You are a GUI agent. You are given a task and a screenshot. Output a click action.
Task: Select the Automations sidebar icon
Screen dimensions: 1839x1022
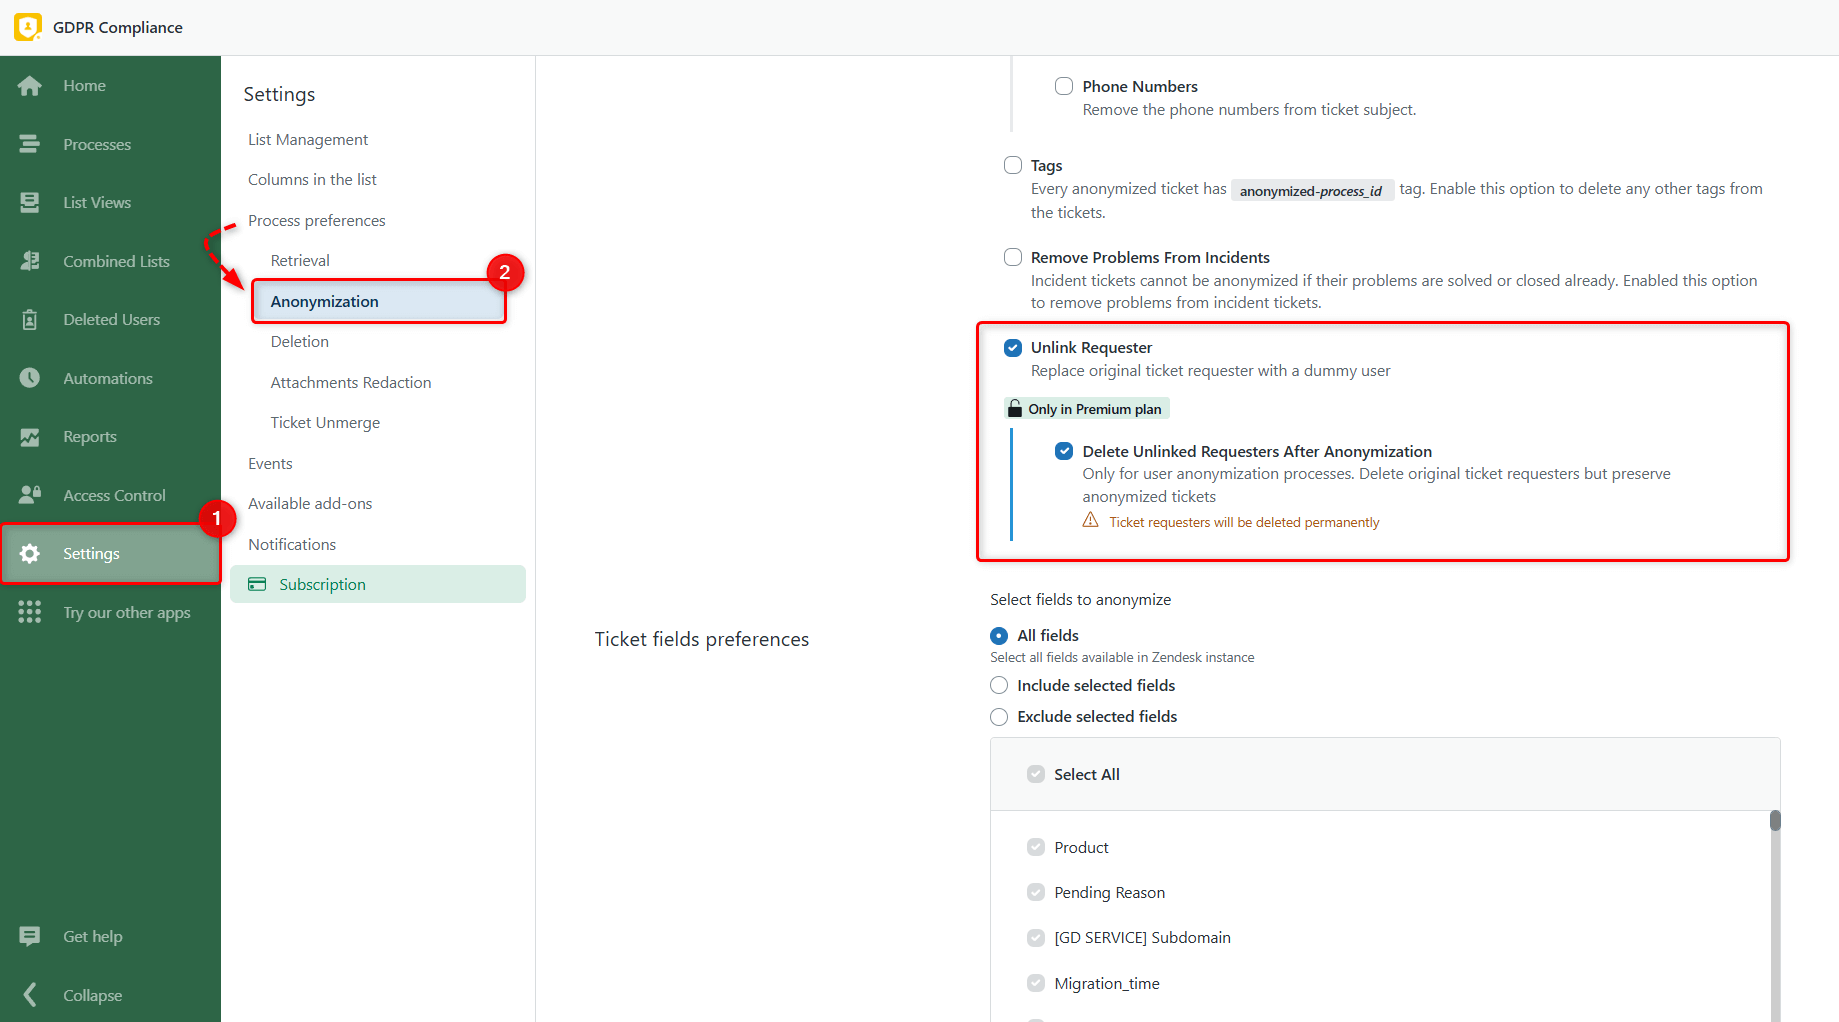coord(107,378)
